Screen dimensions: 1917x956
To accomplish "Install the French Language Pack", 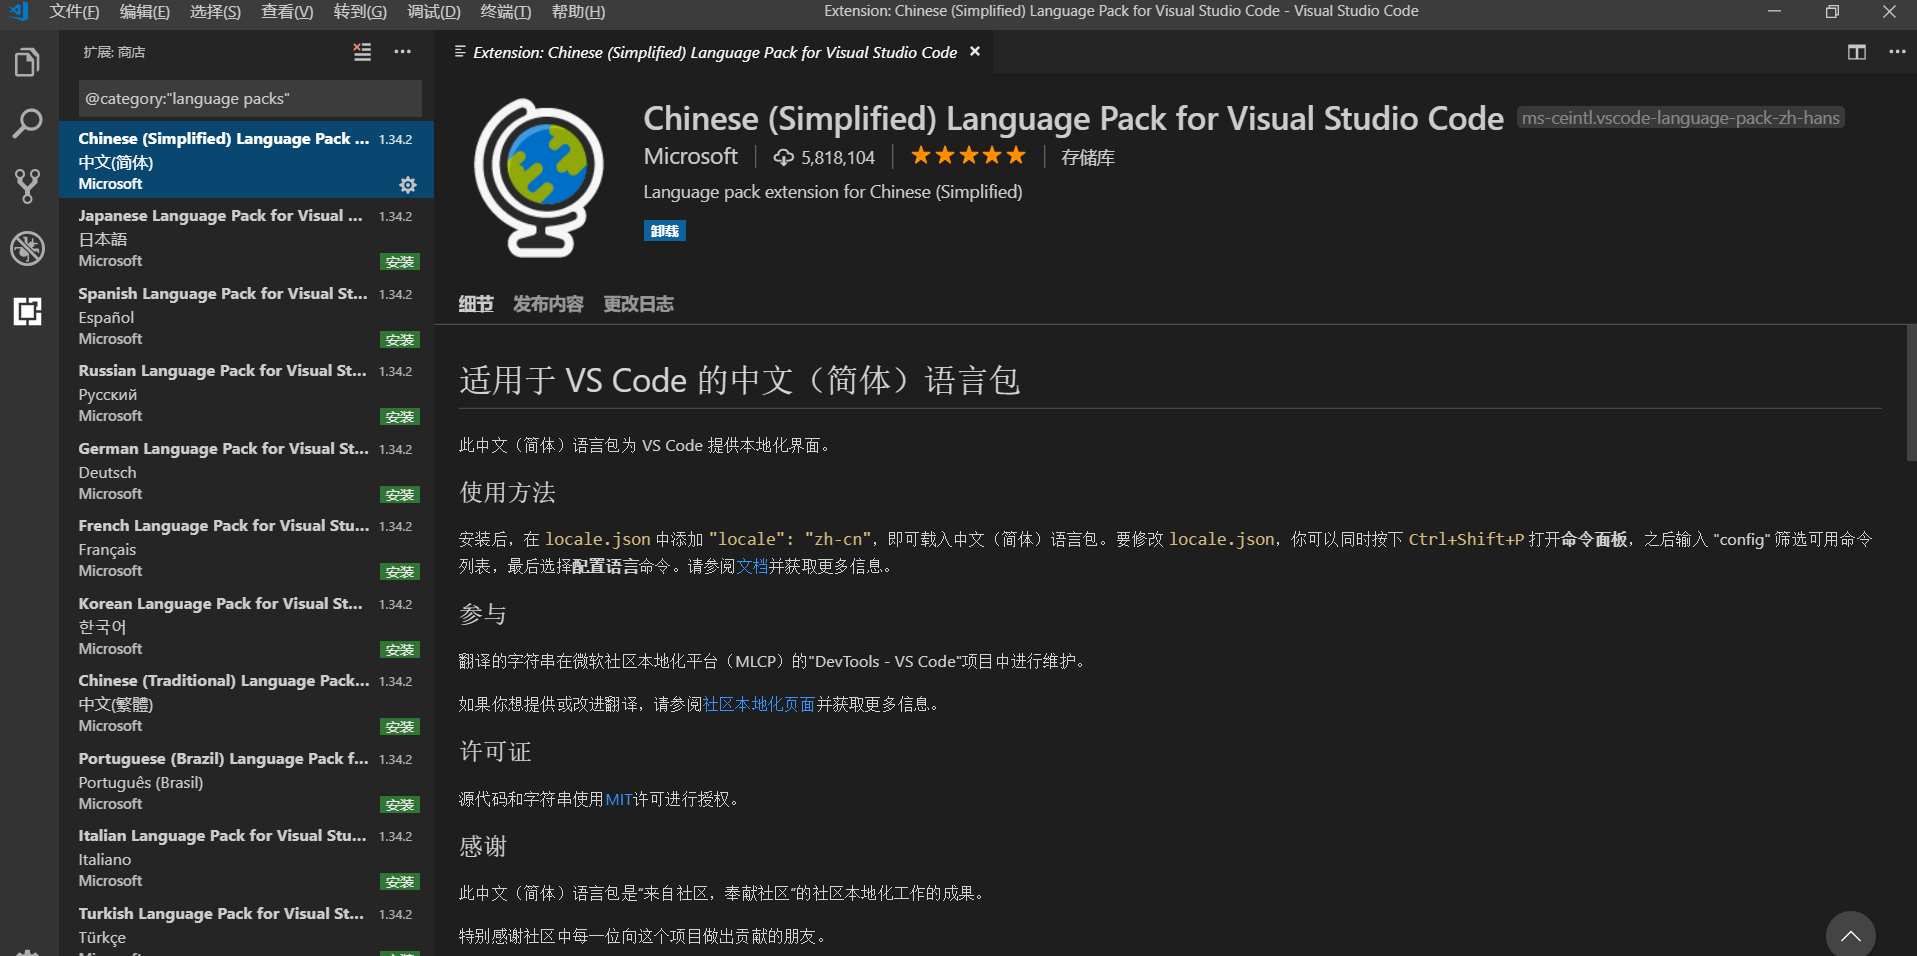I will pyautogui.click(x=400, y=572).
